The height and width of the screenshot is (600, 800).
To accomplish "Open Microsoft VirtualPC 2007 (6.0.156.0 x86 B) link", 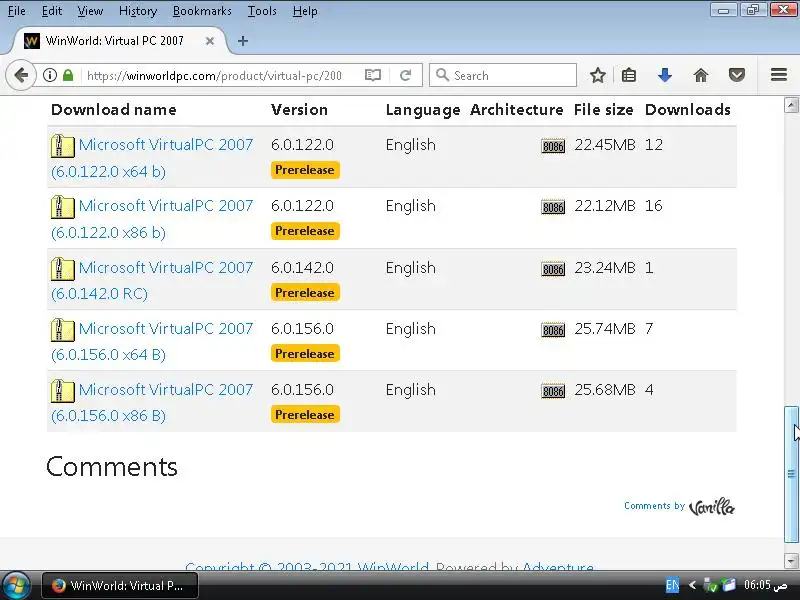I will click(x=152, y=403).
